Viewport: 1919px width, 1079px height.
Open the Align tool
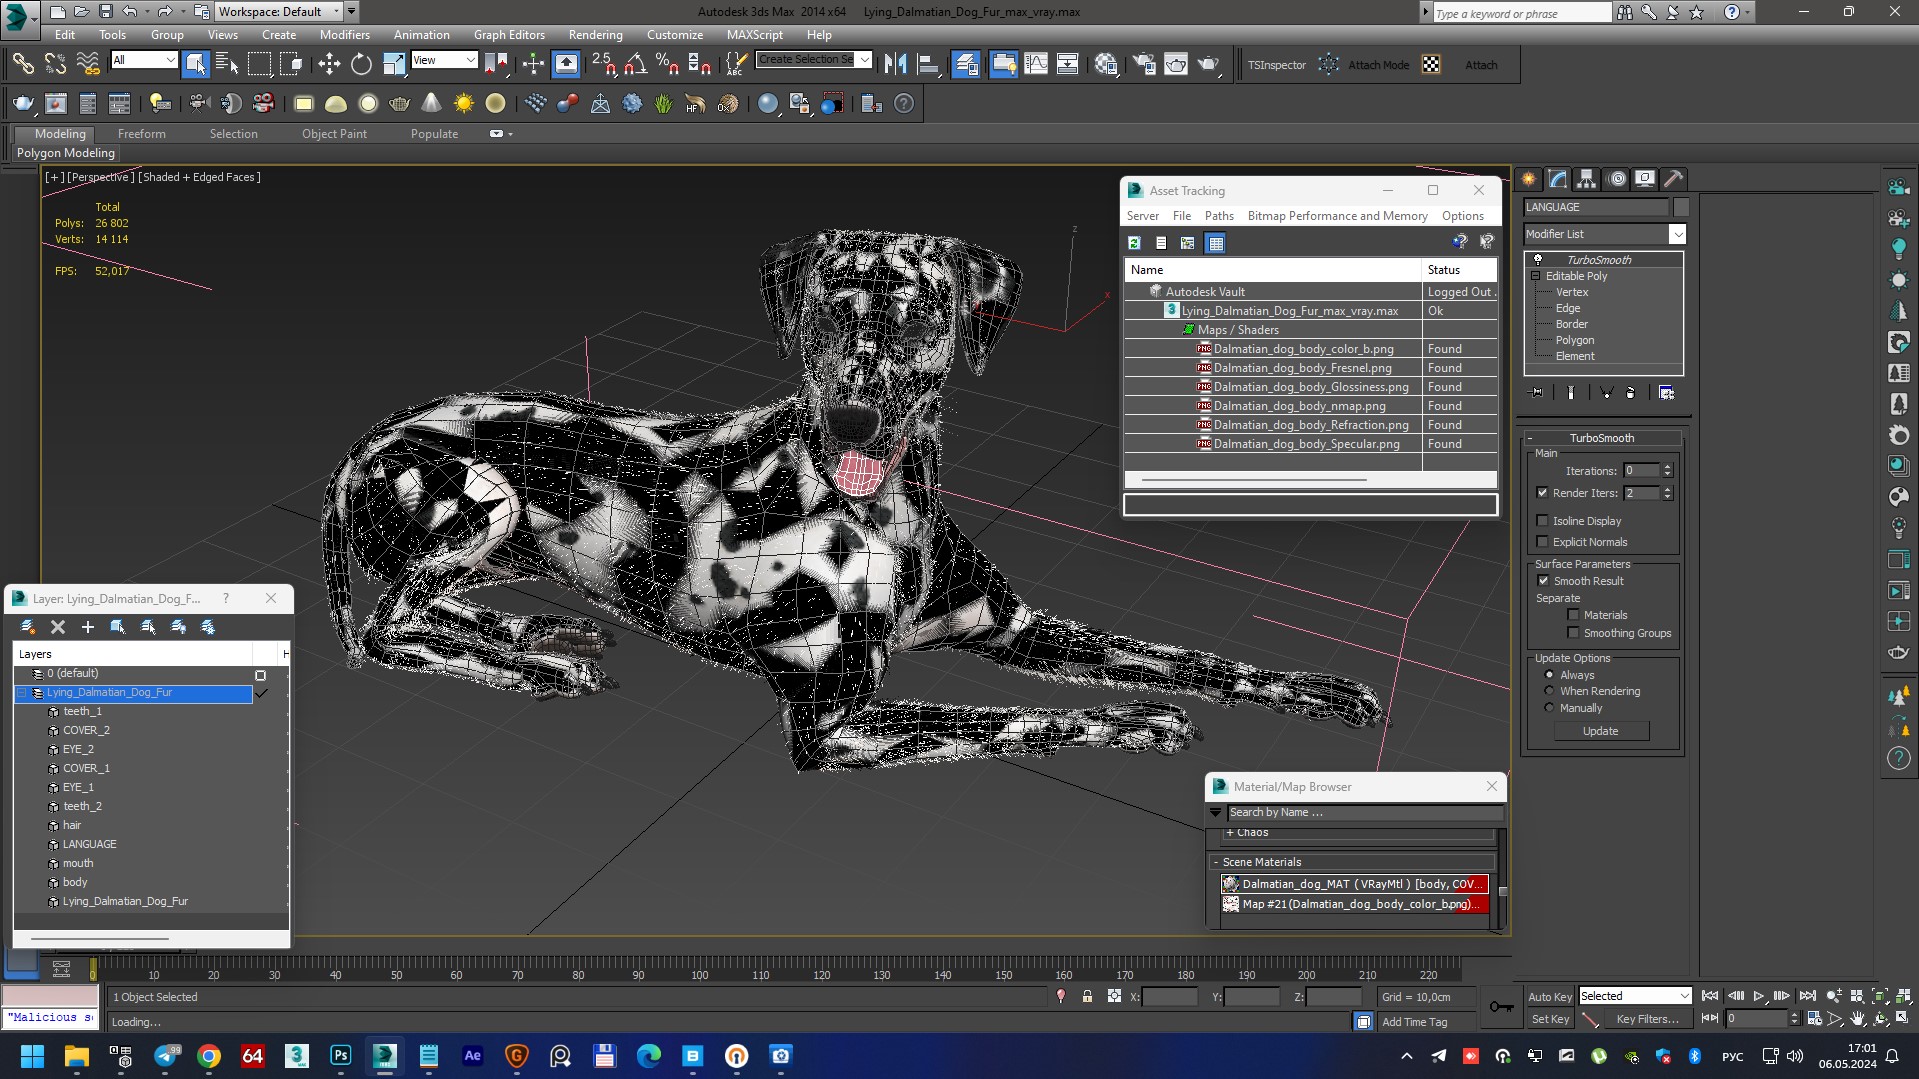pyautogui.click(x=928, y=64)
